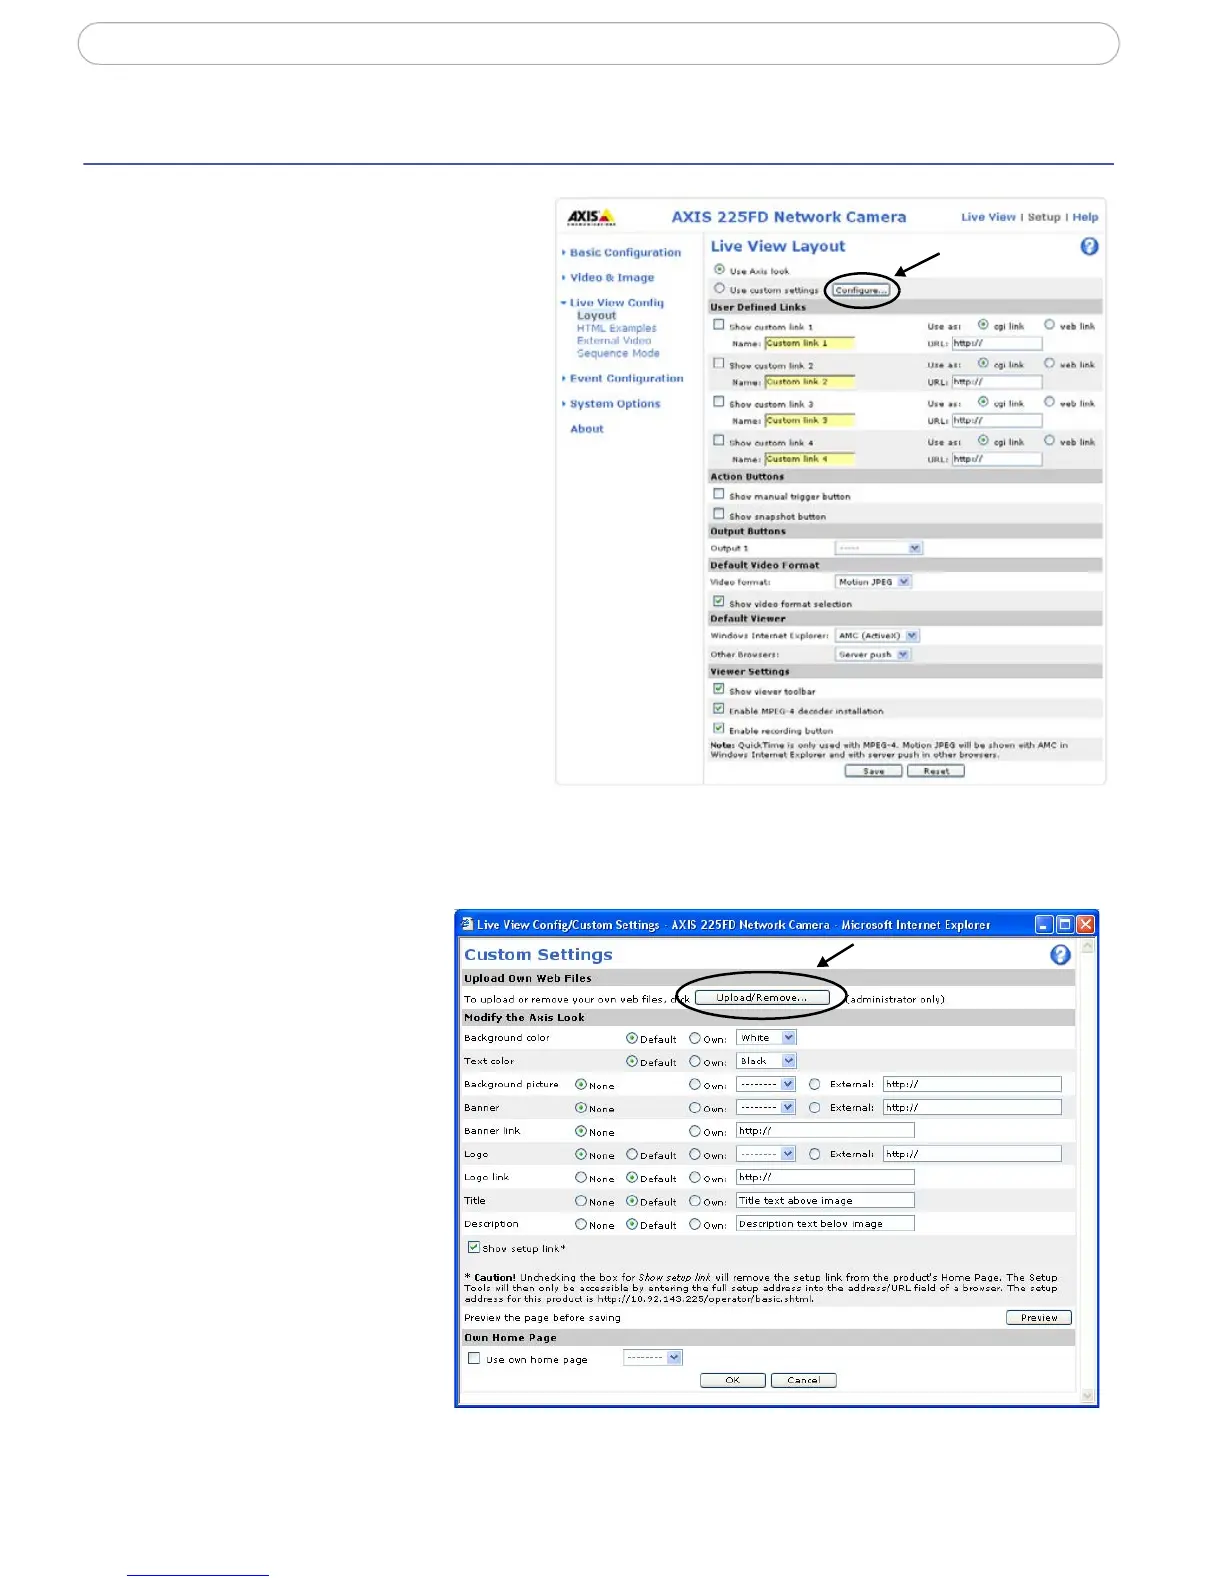Go to Live View link

tap(988, 217)
